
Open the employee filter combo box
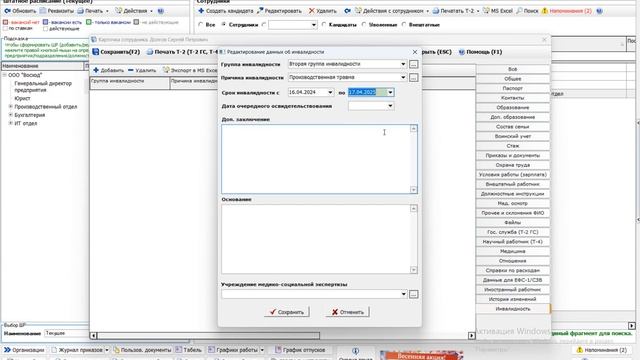pyautogui.click(x=293, y=25)
